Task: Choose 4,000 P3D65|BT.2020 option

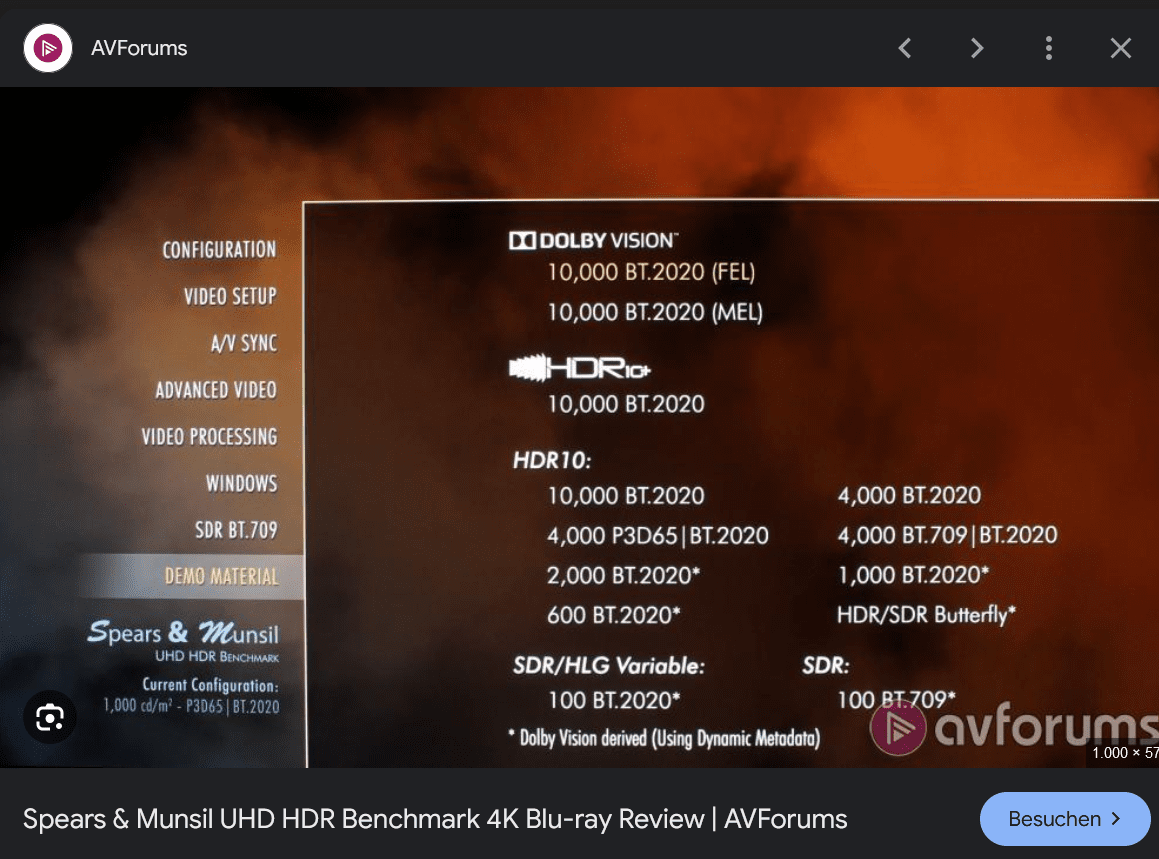Action: point(658,535)
